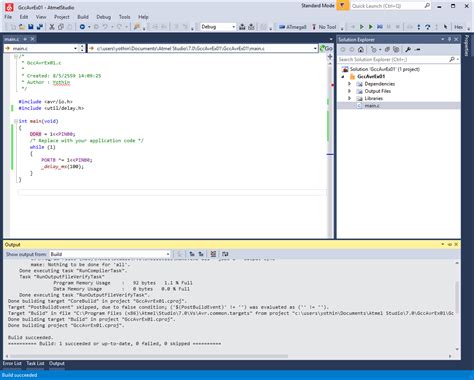
Task: Click the blue Navigate Backward icon
Action: coord(82,27)
